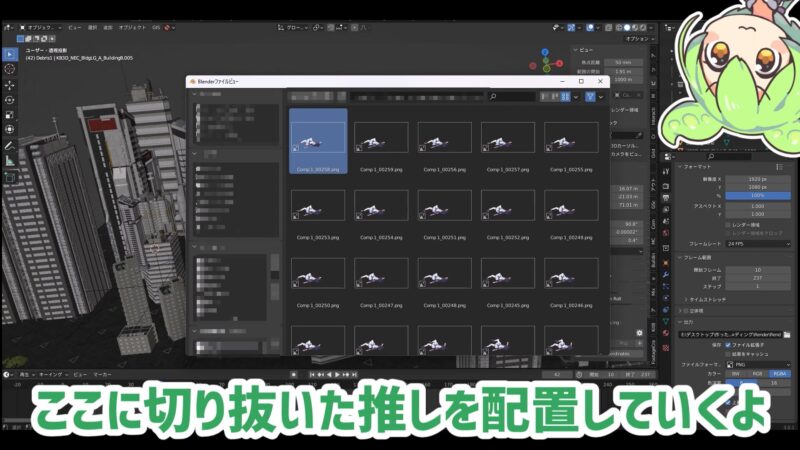
Task: Select the Measure tool in the toolbar
Action: click(9, 162)
